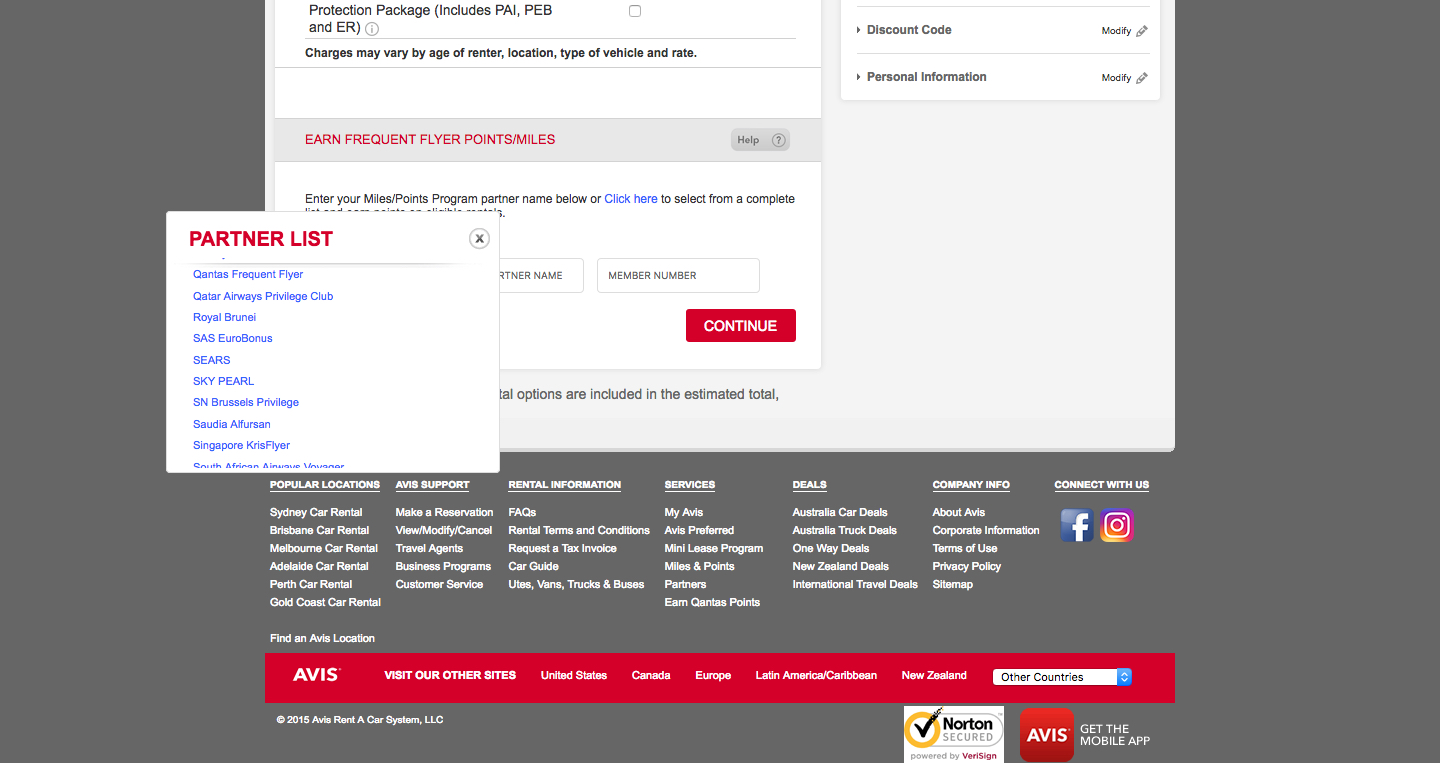Select SEARS from partner list

point(212,360)
